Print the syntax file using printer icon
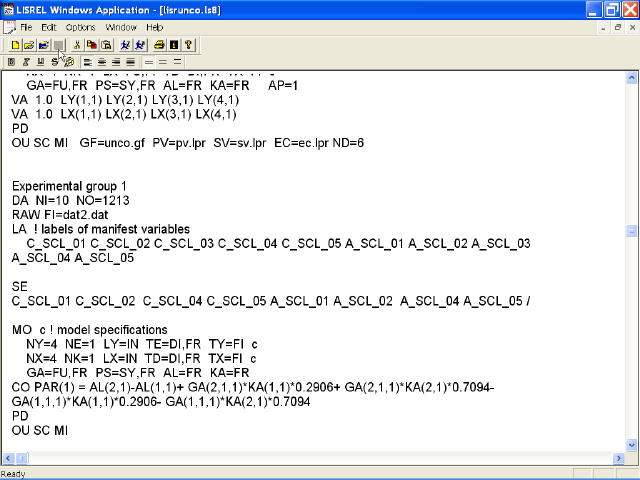Image resolution: width=640 pixels, height=480 pixels. point(159,45)
